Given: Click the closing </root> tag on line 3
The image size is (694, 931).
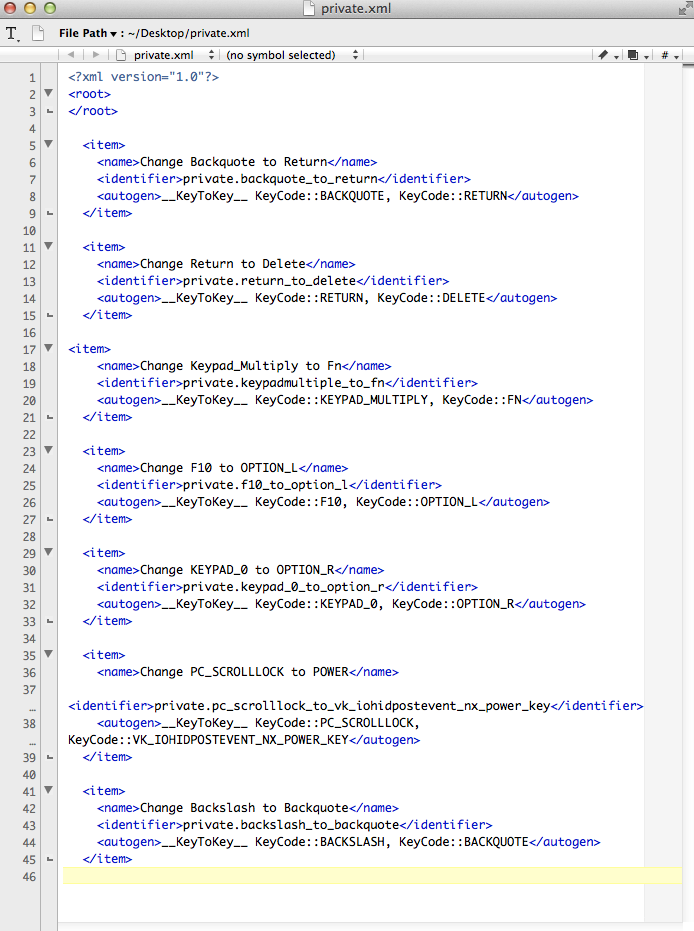Looking at the screenshot, I should click(x=93, y=111).
